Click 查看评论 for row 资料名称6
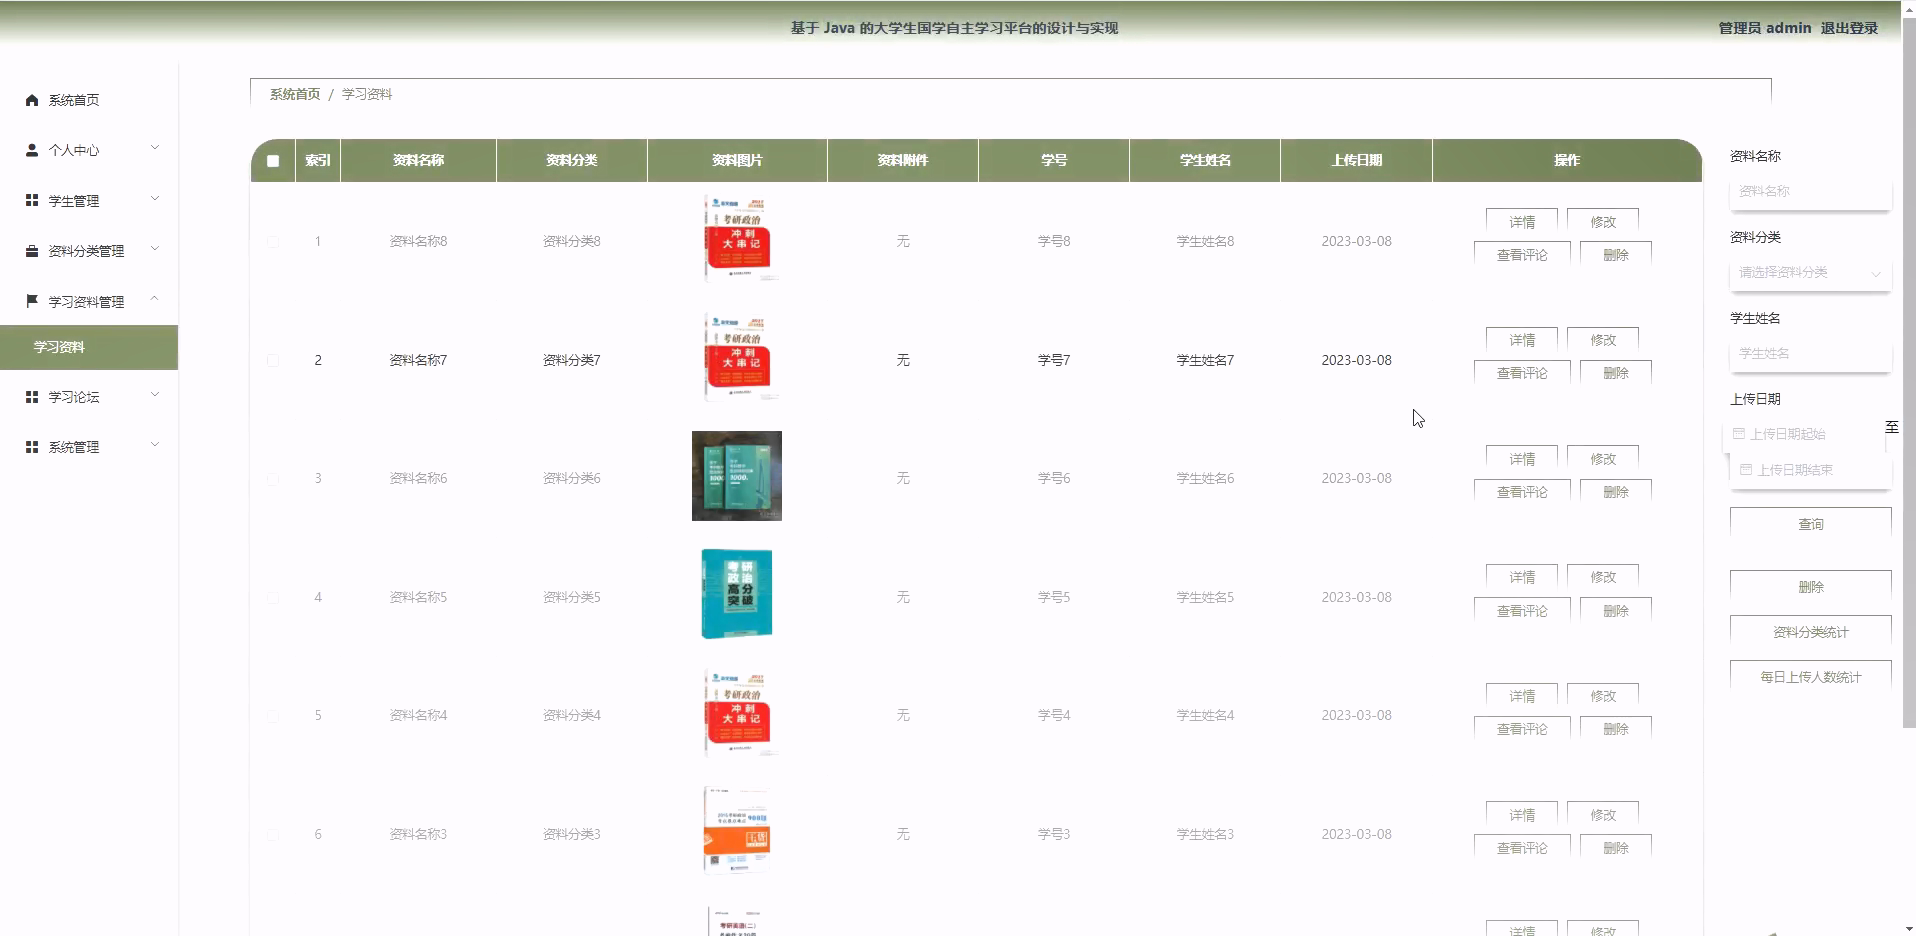1916x936 pixels. click(1522, 492)
